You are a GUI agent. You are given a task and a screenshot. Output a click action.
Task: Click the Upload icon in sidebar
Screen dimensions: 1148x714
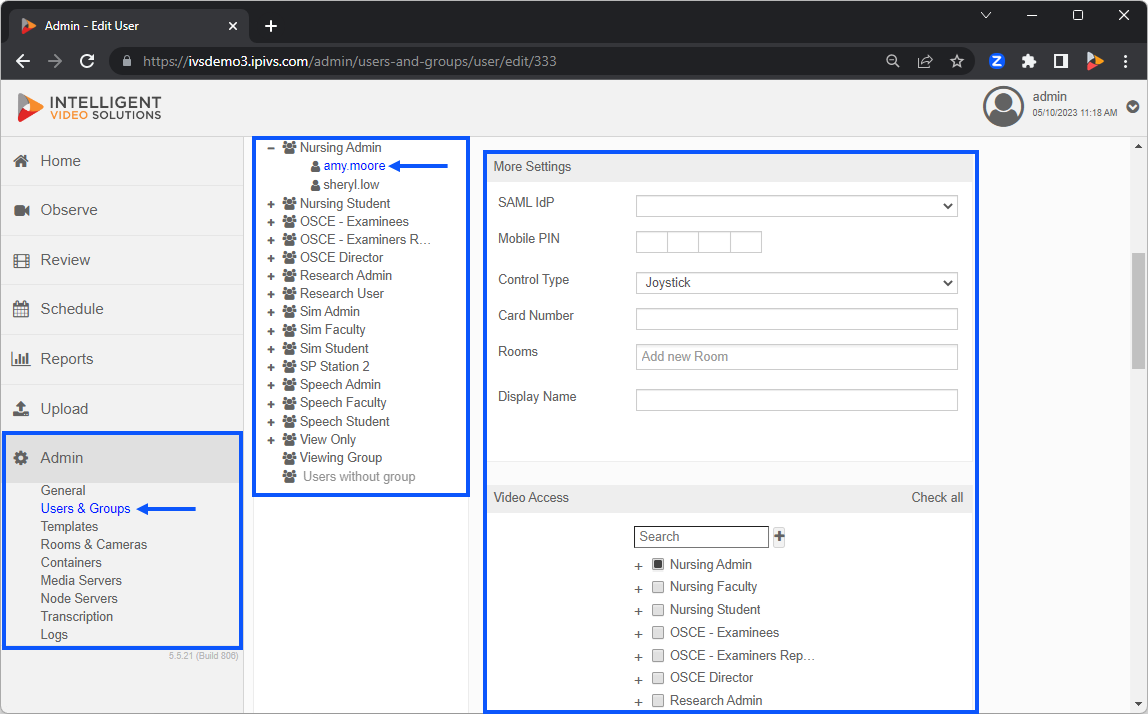click(21, 409)
